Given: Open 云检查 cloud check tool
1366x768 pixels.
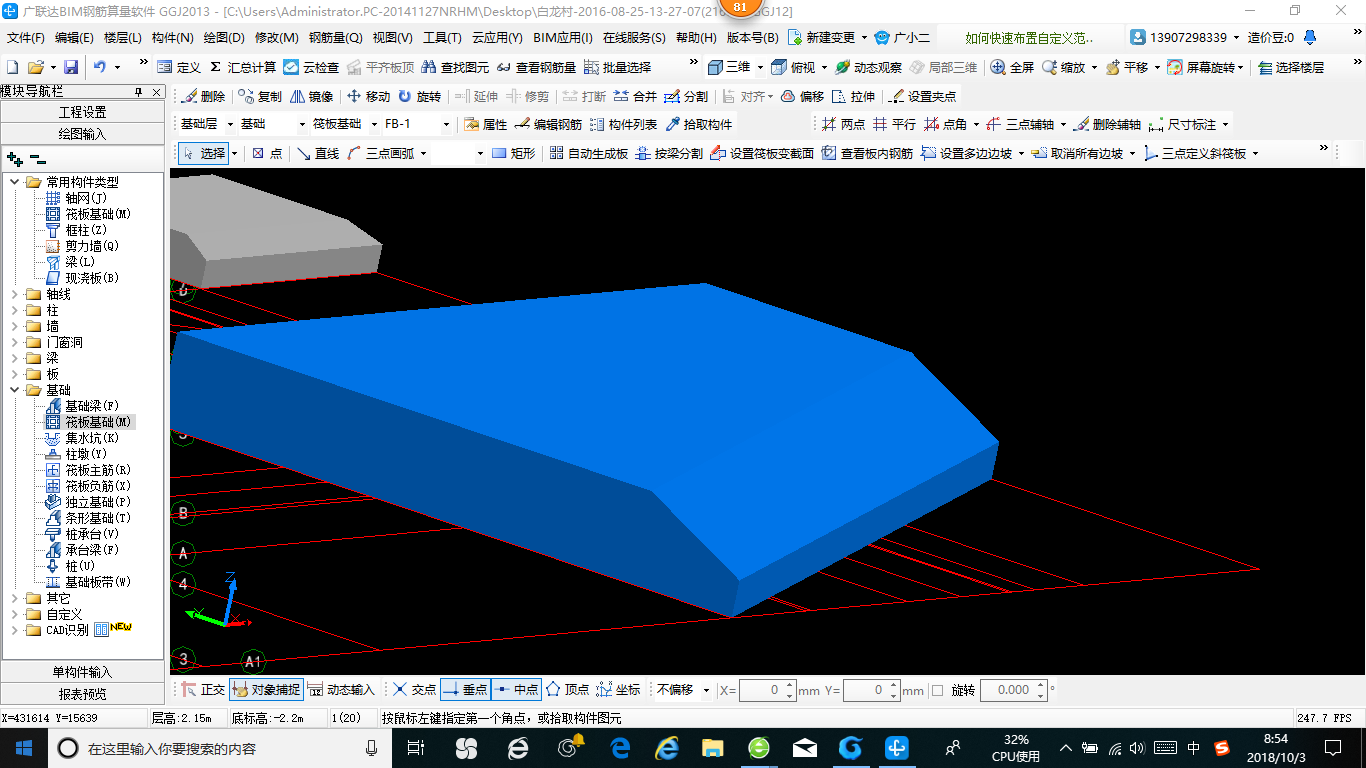Looking at the screenshot, I should [x=311, y=67].
